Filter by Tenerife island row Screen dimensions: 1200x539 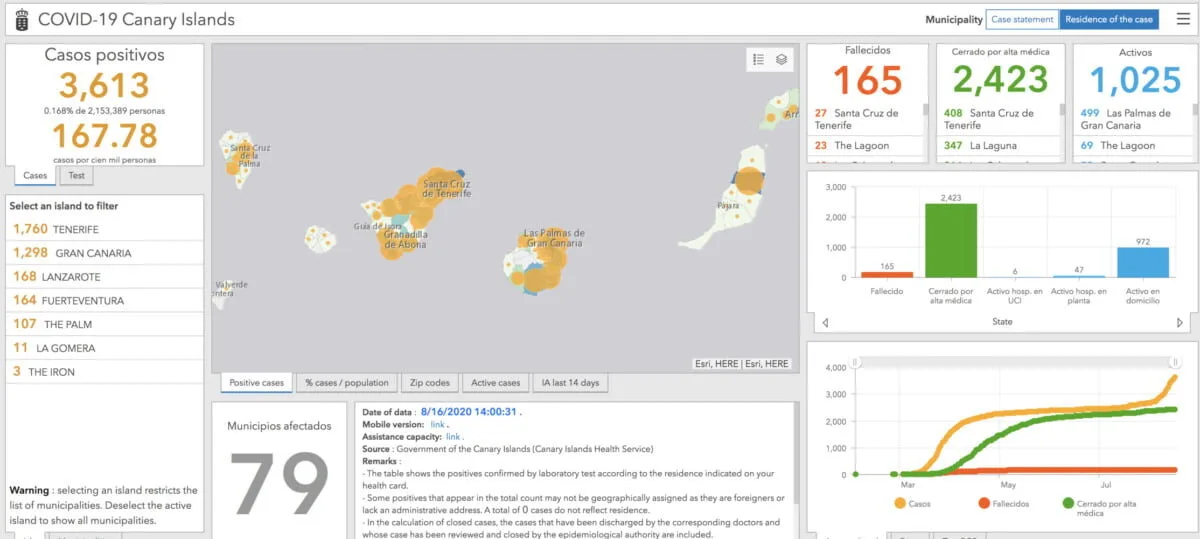[105, 229]
